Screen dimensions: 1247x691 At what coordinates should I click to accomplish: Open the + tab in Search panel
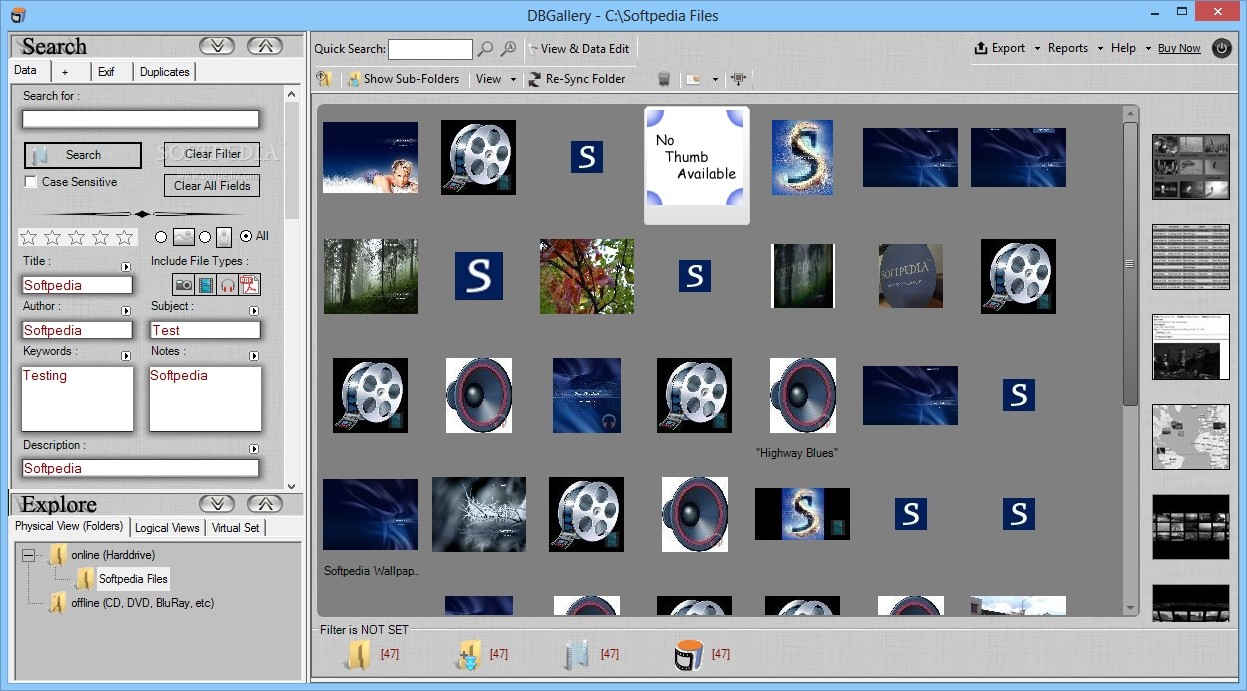click(65, 72)
